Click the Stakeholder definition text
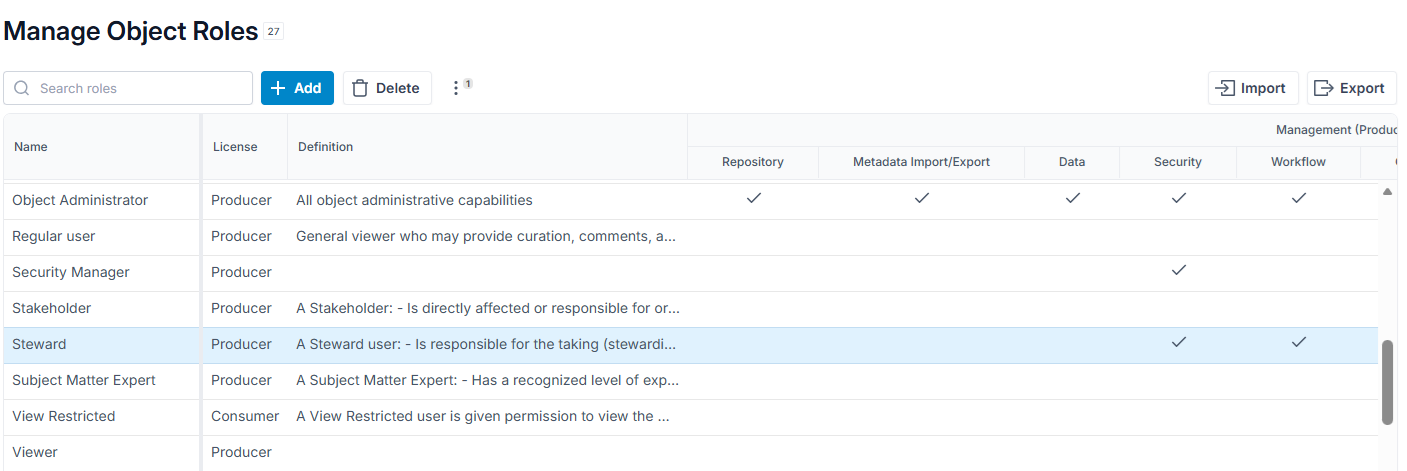This screenshot has height=471, width=1407. tap(488, 308)
